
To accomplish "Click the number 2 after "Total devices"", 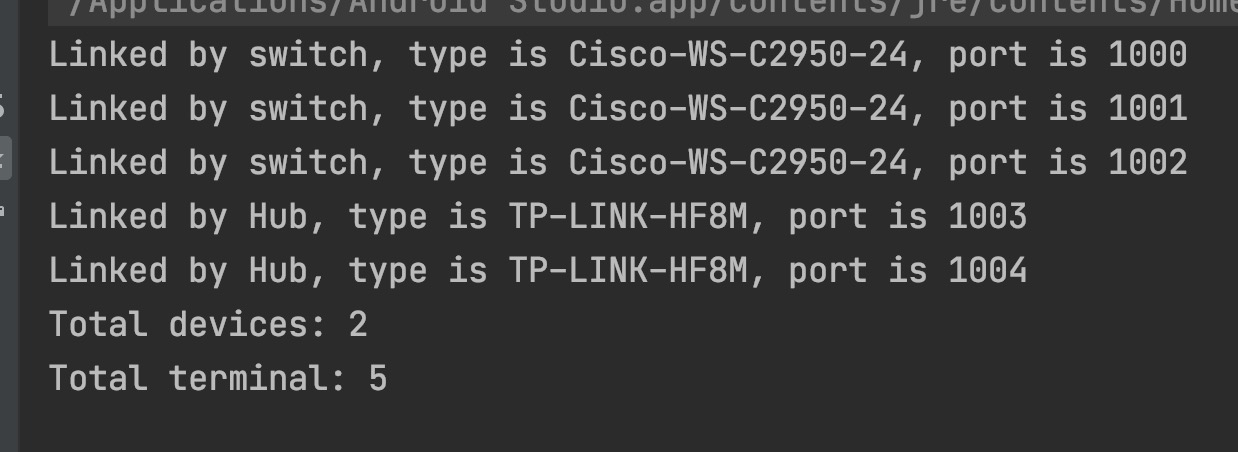I will pos(357,324).
